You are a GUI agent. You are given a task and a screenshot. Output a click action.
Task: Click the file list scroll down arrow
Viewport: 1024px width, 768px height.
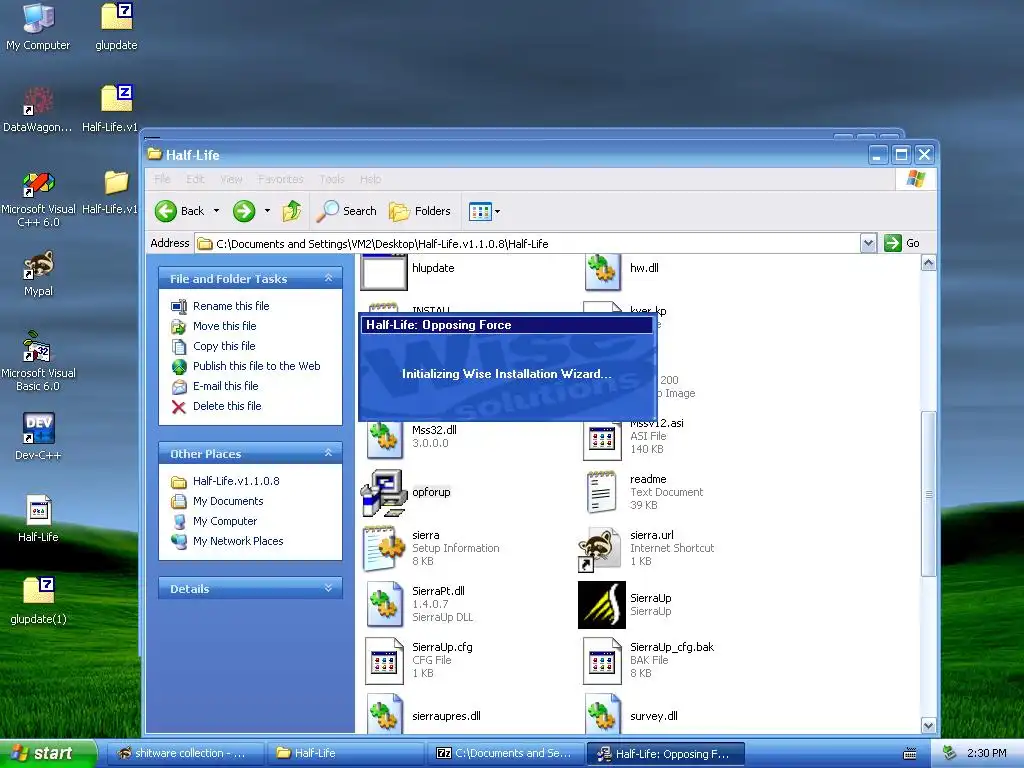[x=928, y=725]
